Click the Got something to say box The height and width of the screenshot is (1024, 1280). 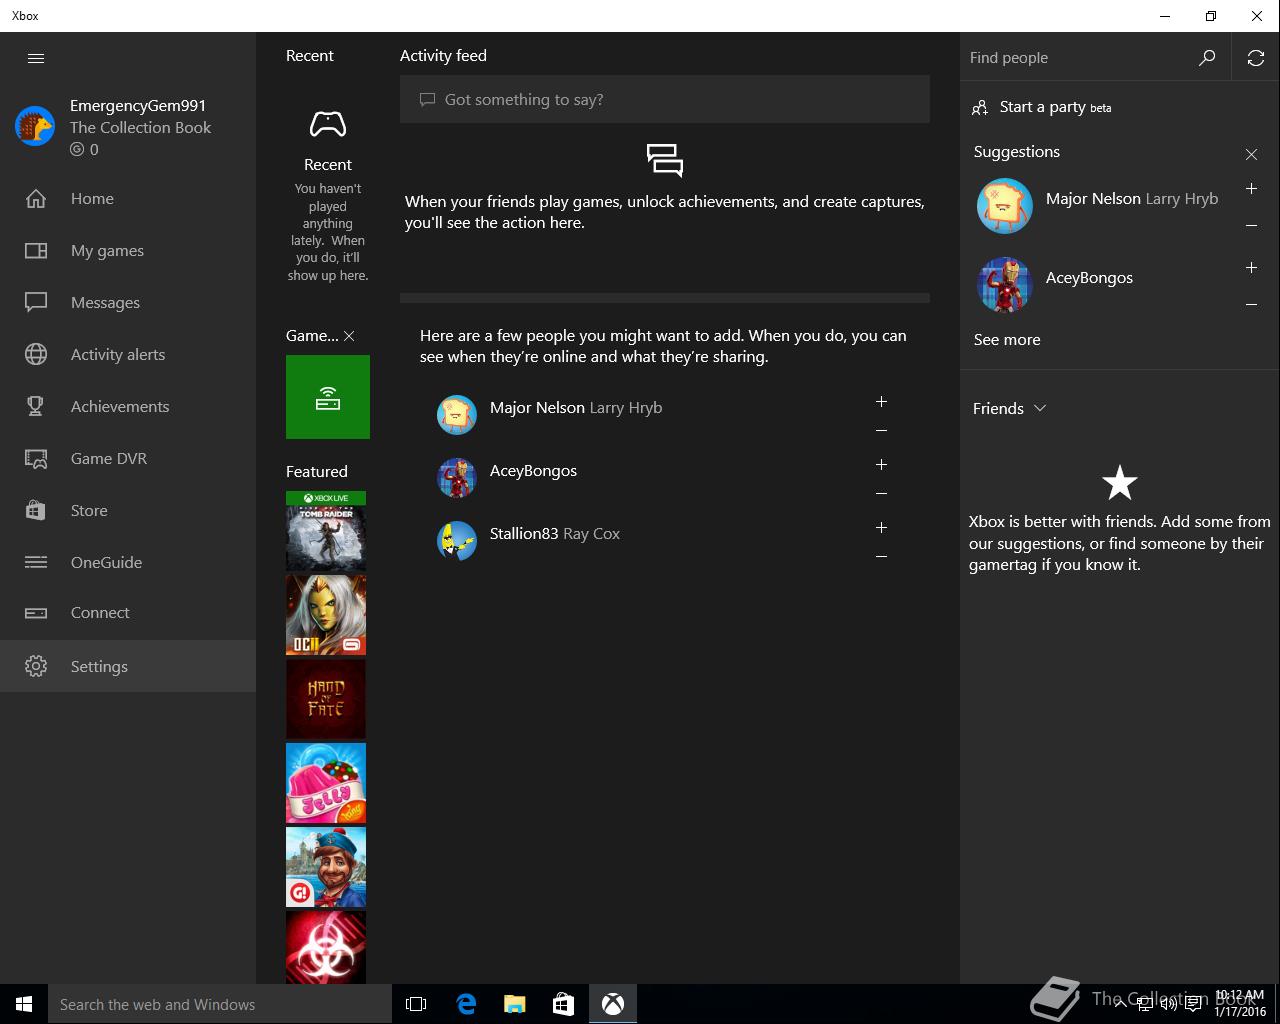click(x=665, y=99)
